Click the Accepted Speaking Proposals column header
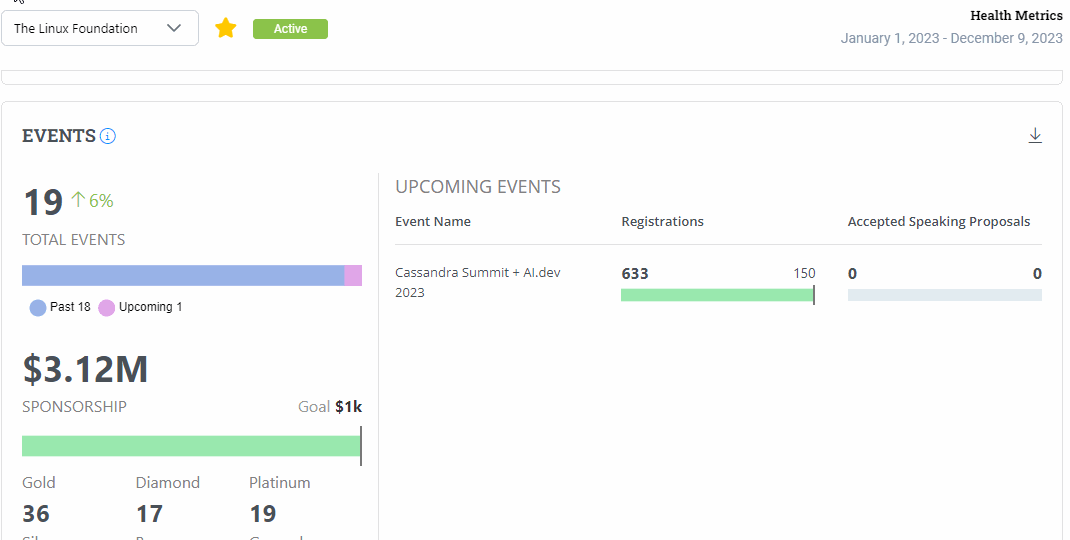 tap(938, 222)
